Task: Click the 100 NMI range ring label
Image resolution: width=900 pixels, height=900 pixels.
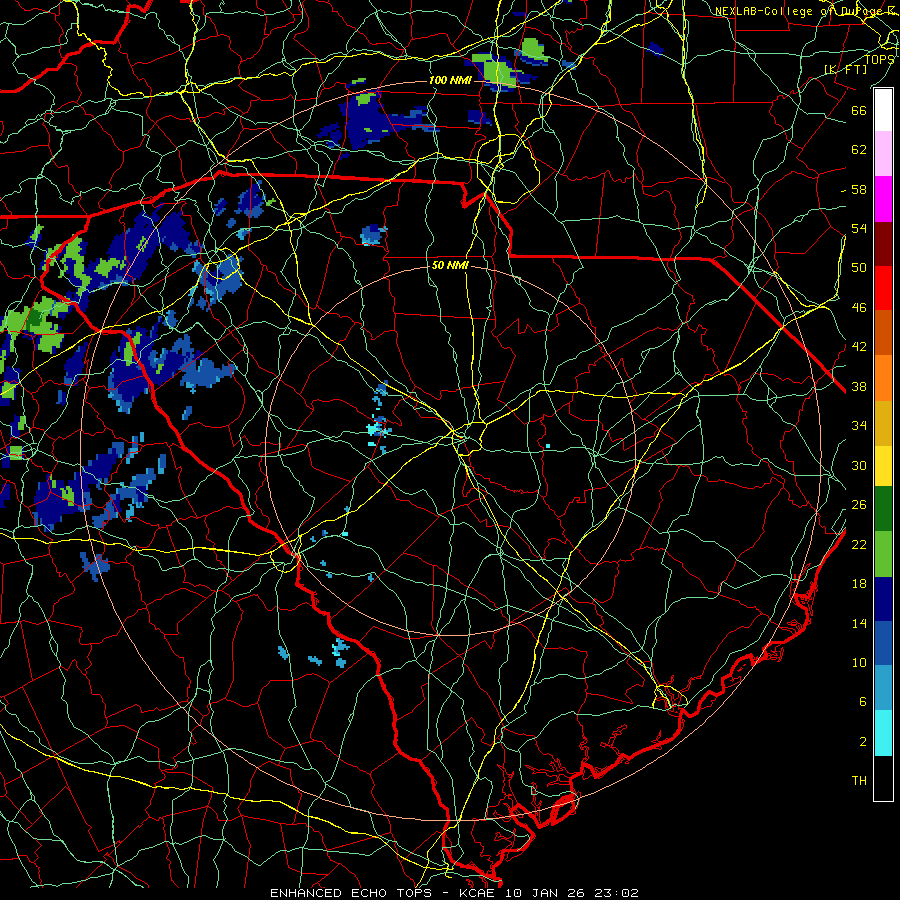Action: click(x=450, y=80)
